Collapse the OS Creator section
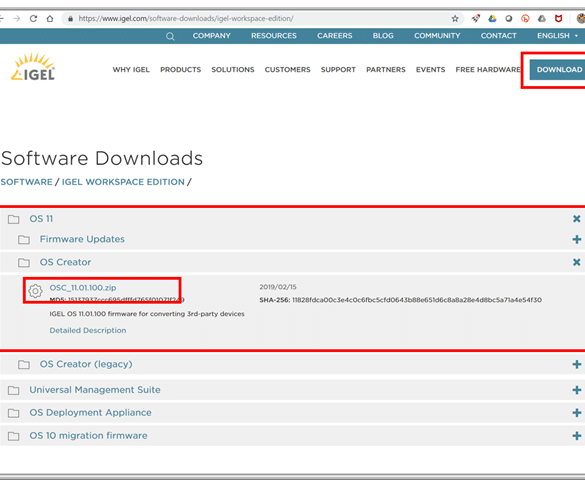This screenshot has width=585, height=488. (576, 262)
